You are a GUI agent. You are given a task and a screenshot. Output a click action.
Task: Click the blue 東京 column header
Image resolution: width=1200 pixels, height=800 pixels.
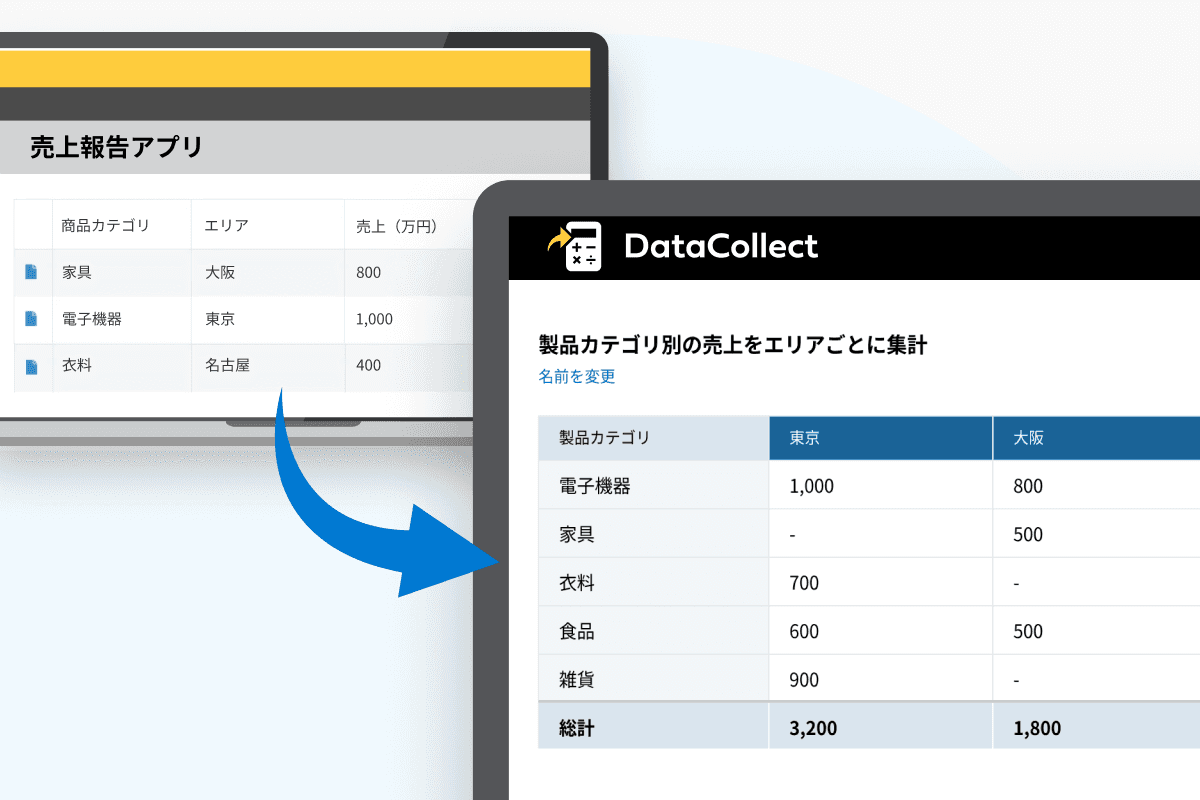(x=880, y=438)
